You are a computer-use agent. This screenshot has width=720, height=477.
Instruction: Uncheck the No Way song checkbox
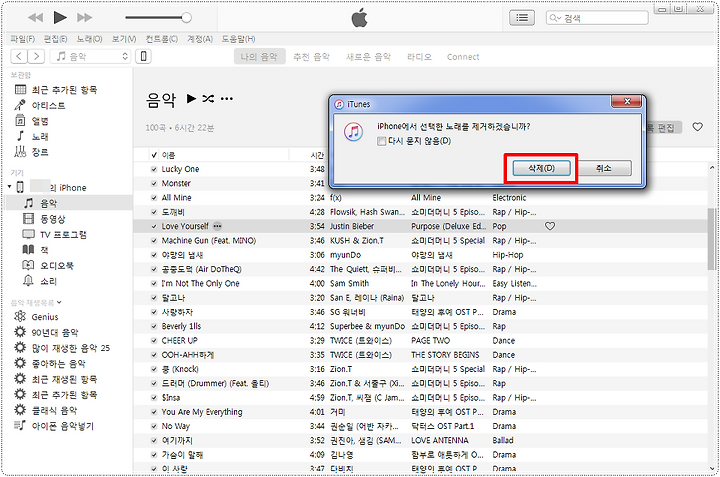click(154, 426)
